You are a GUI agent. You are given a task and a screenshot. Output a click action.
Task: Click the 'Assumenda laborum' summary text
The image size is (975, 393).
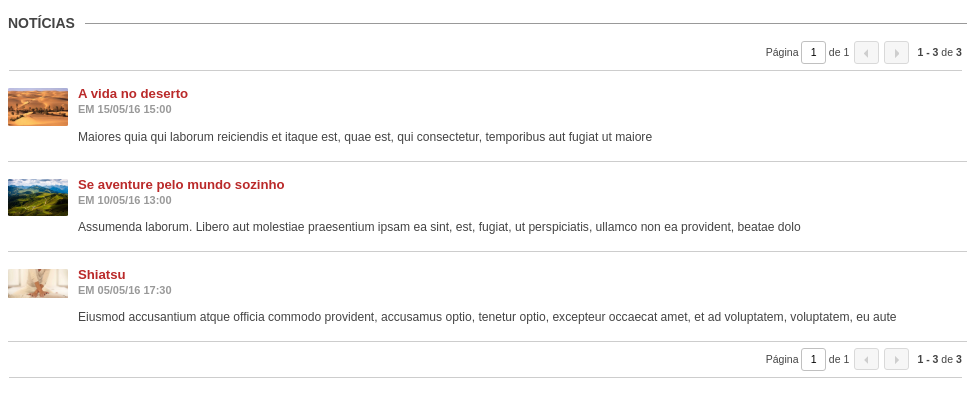pos(439,227)
